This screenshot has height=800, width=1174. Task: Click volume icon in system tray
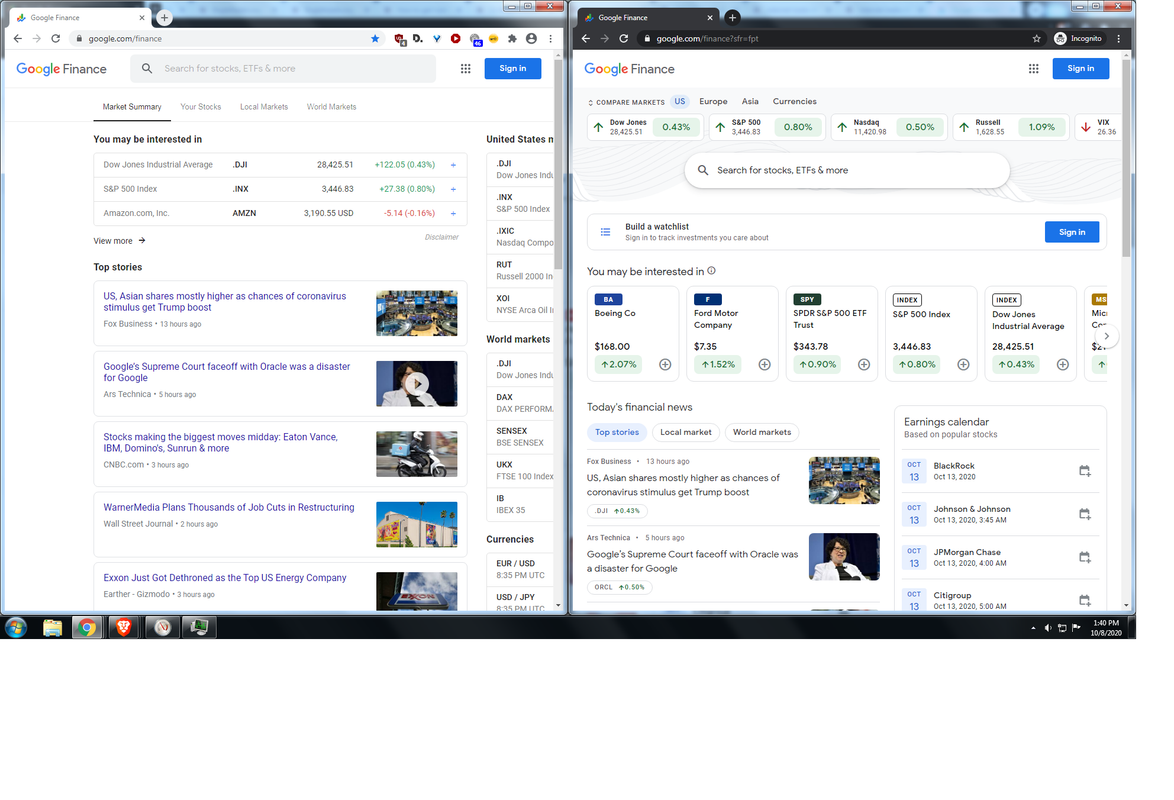click(1047, 628)
